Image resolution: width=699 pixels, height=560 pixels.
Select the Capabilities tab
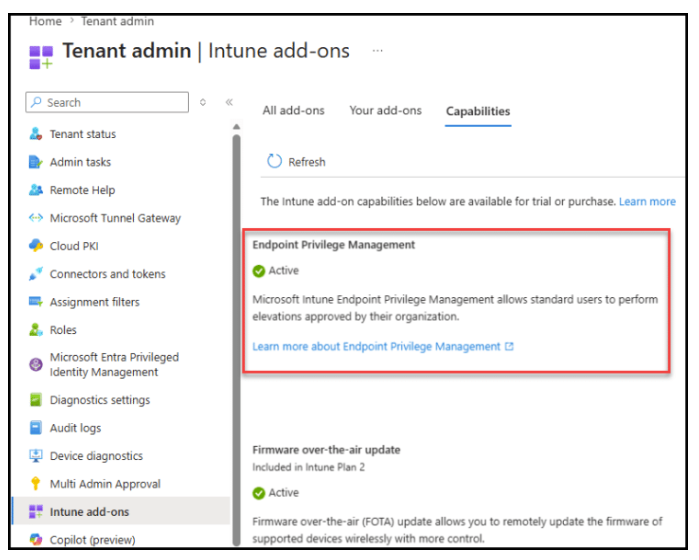(x=478, y=111)
